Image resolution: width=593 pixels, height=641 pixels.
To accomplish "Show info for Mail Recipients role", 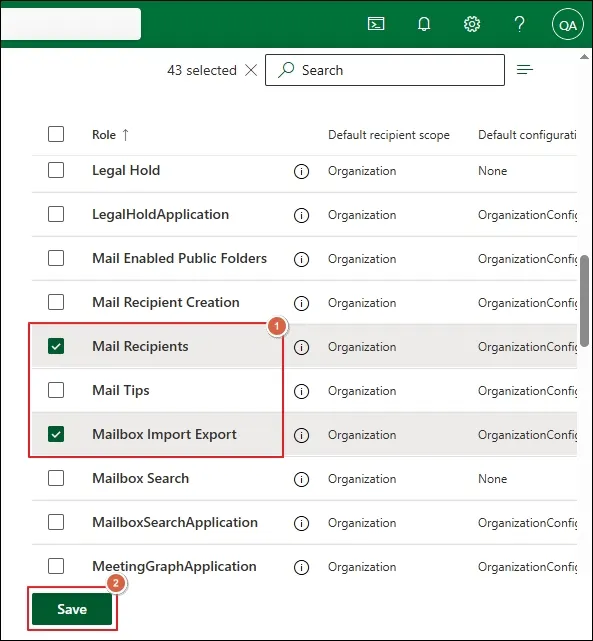I will tap(301, 347).
